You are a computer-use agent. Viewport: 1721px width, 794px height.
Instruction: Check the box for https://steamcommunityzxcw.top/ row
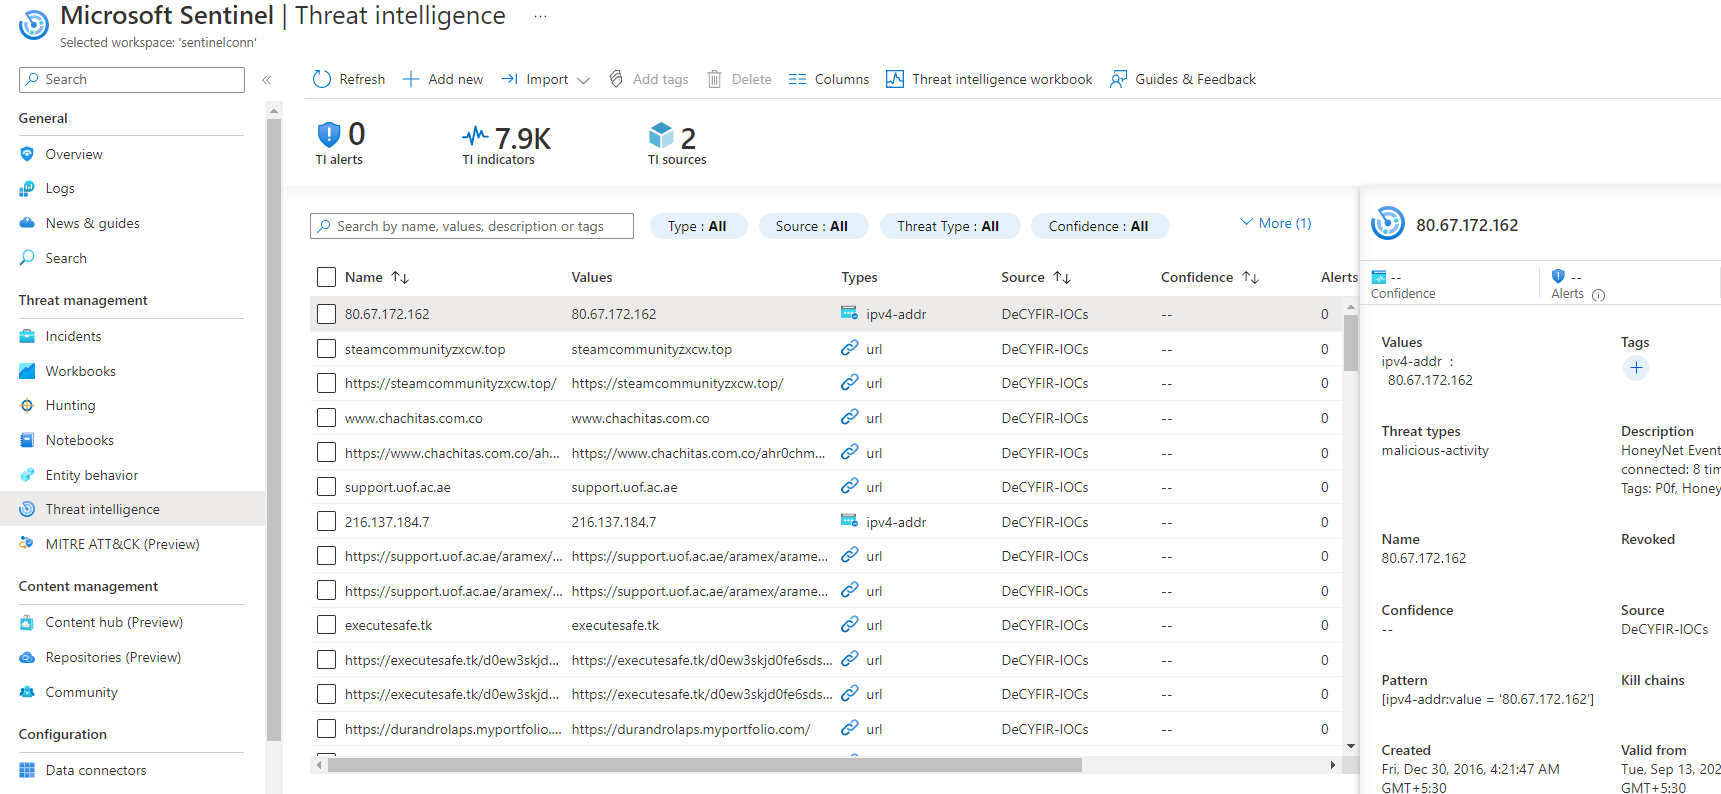[326, 383]
